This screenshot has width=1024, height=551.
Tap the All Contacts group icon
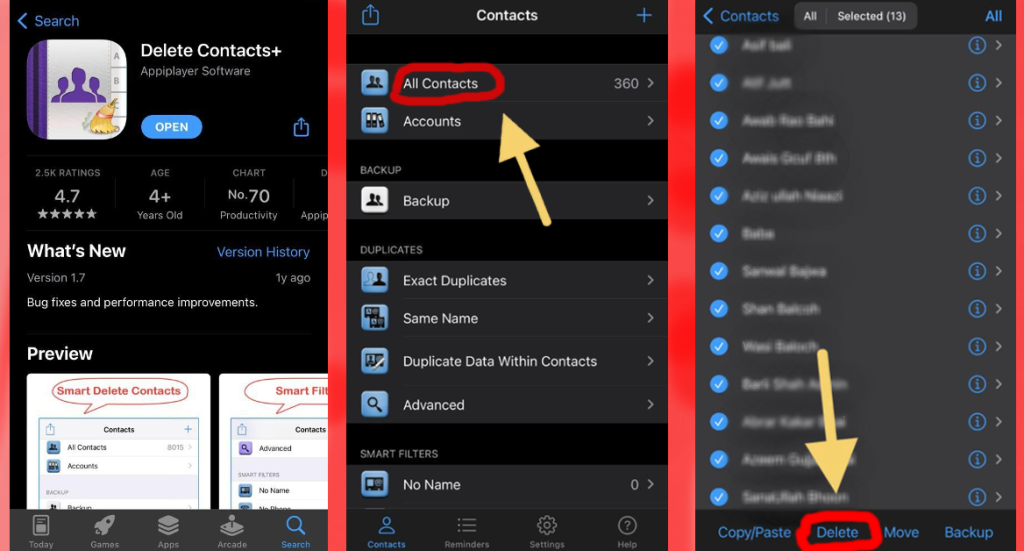click(374, 83)
